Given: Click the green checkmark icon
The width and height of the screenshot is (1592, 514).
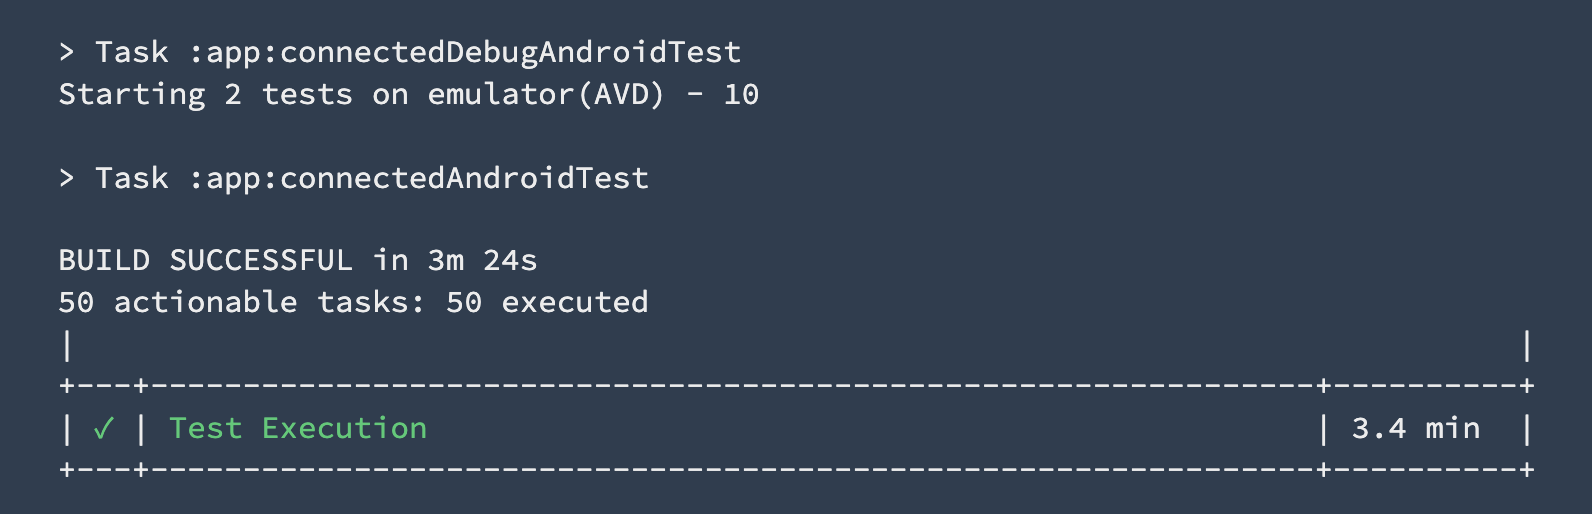Looking at the screenshot, I should (x=103, y=429).
